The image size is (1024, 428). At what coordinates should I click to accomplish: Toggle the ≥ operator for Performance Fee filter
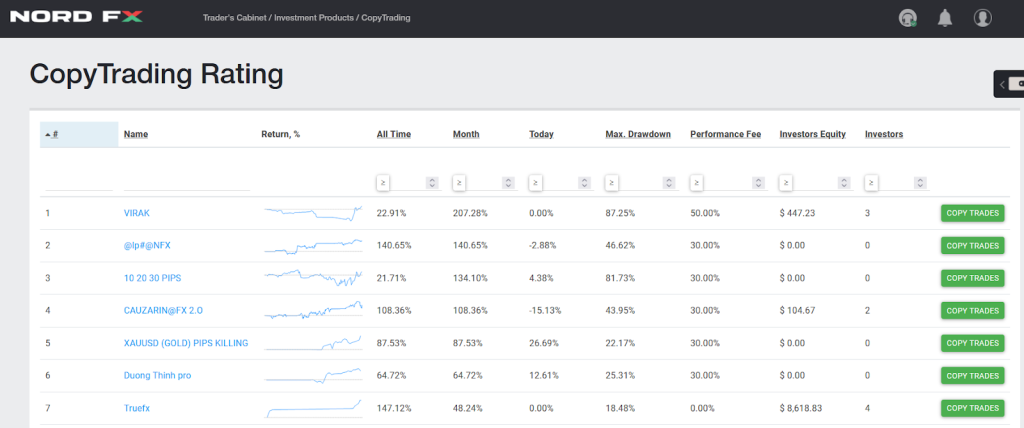(x=697, y=183)
